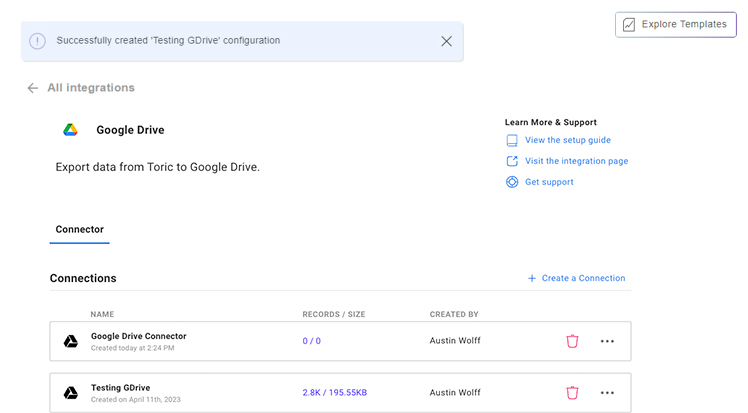Click the Connections section heading
This screenshot has width=748, height=413.
[x=83, y=278]
